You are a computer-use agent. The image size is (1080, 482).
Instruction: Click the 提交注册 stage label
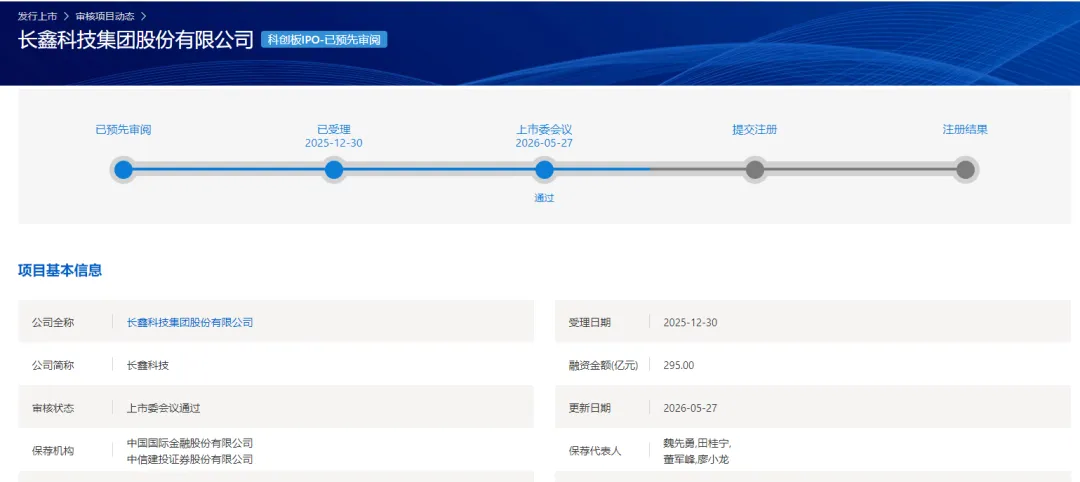[x=755, y=129]
